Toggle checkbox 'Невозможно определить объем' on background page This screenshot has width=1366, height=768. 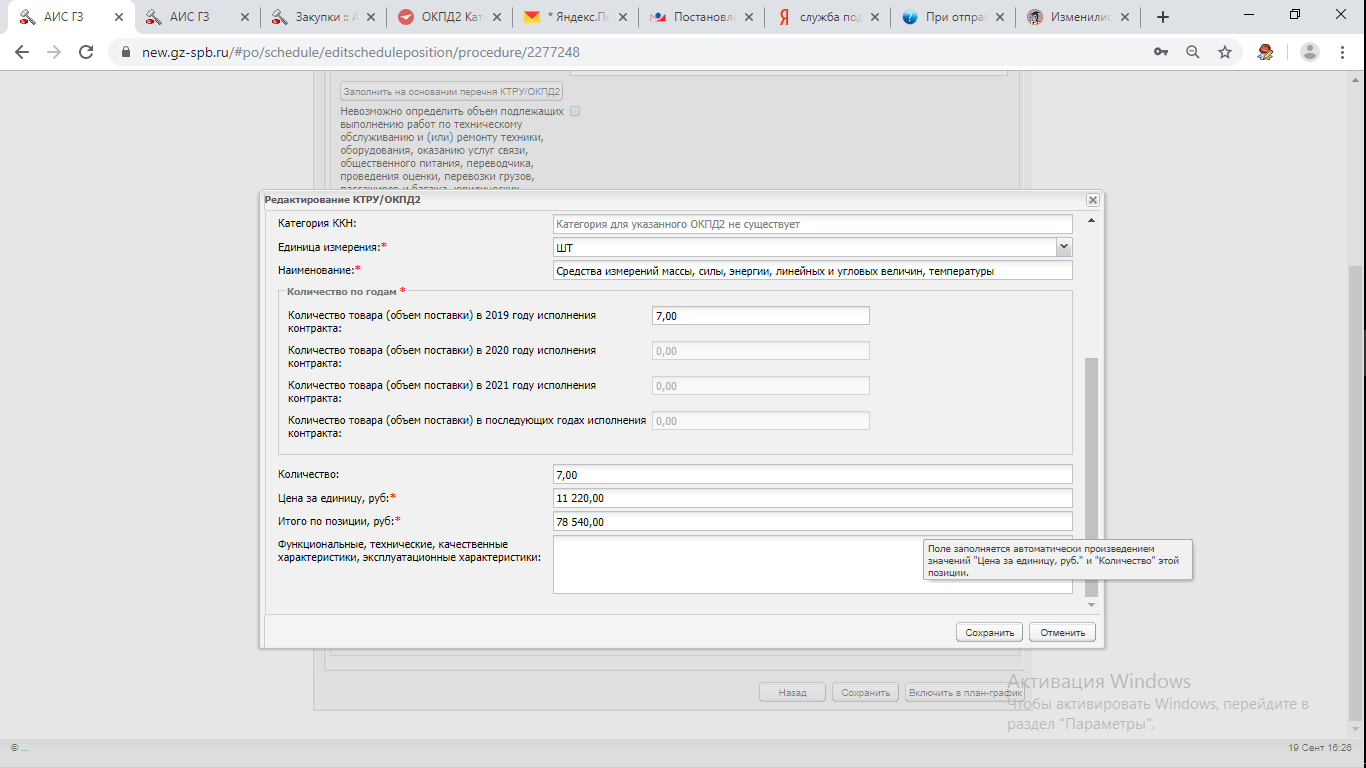pos(575,111)
